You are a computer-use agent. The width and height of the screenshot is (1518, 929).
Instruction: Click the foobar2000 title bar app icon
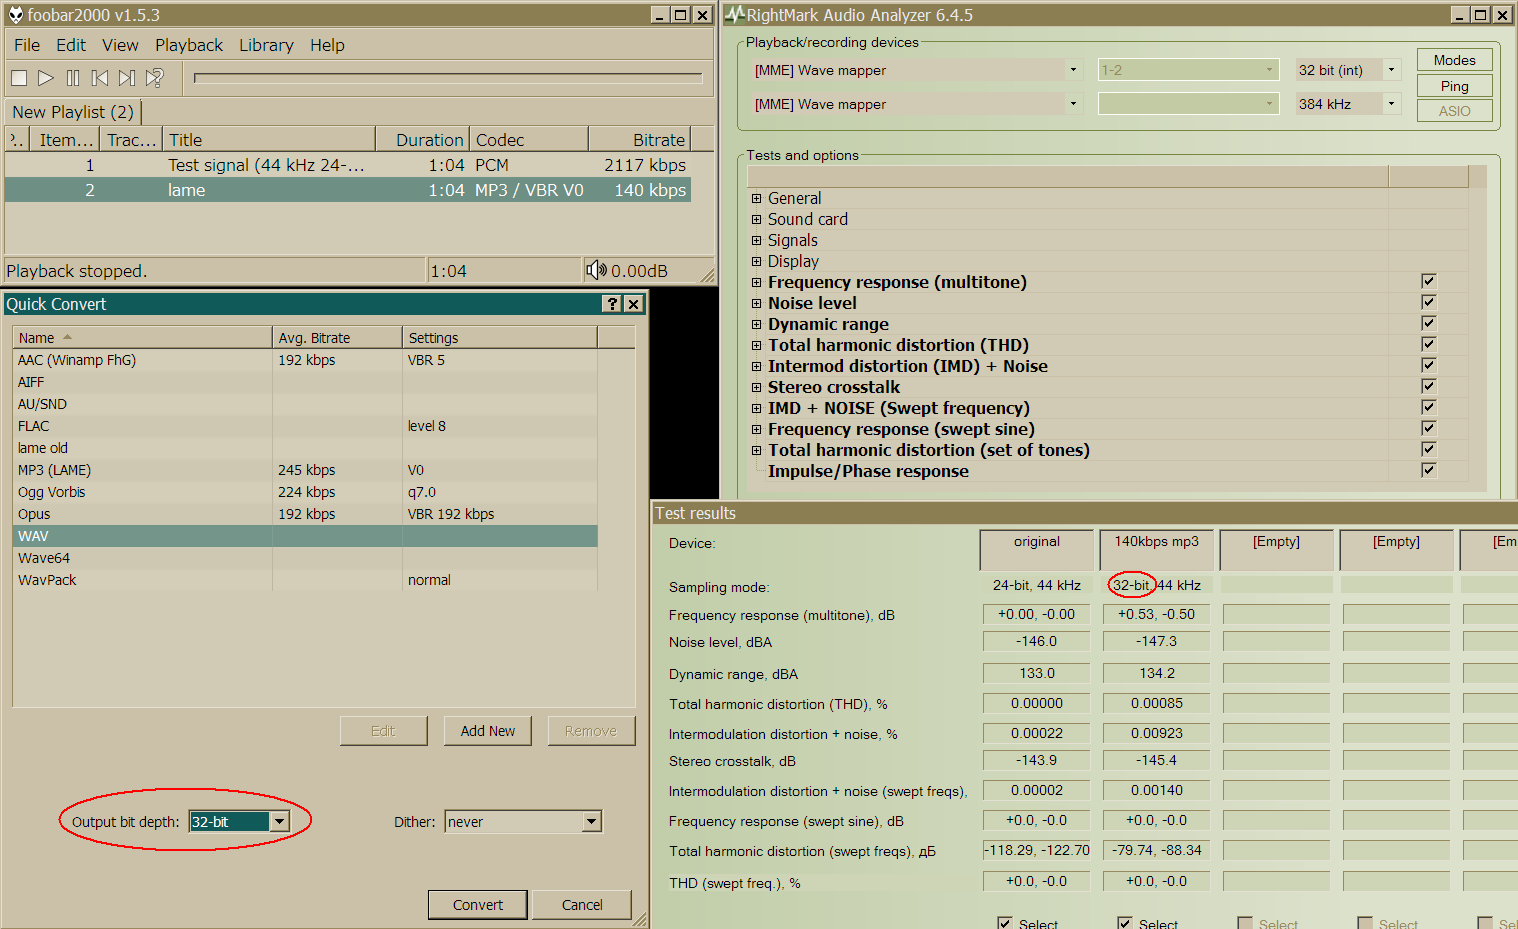pyautogui.click(x=15, y=15)
